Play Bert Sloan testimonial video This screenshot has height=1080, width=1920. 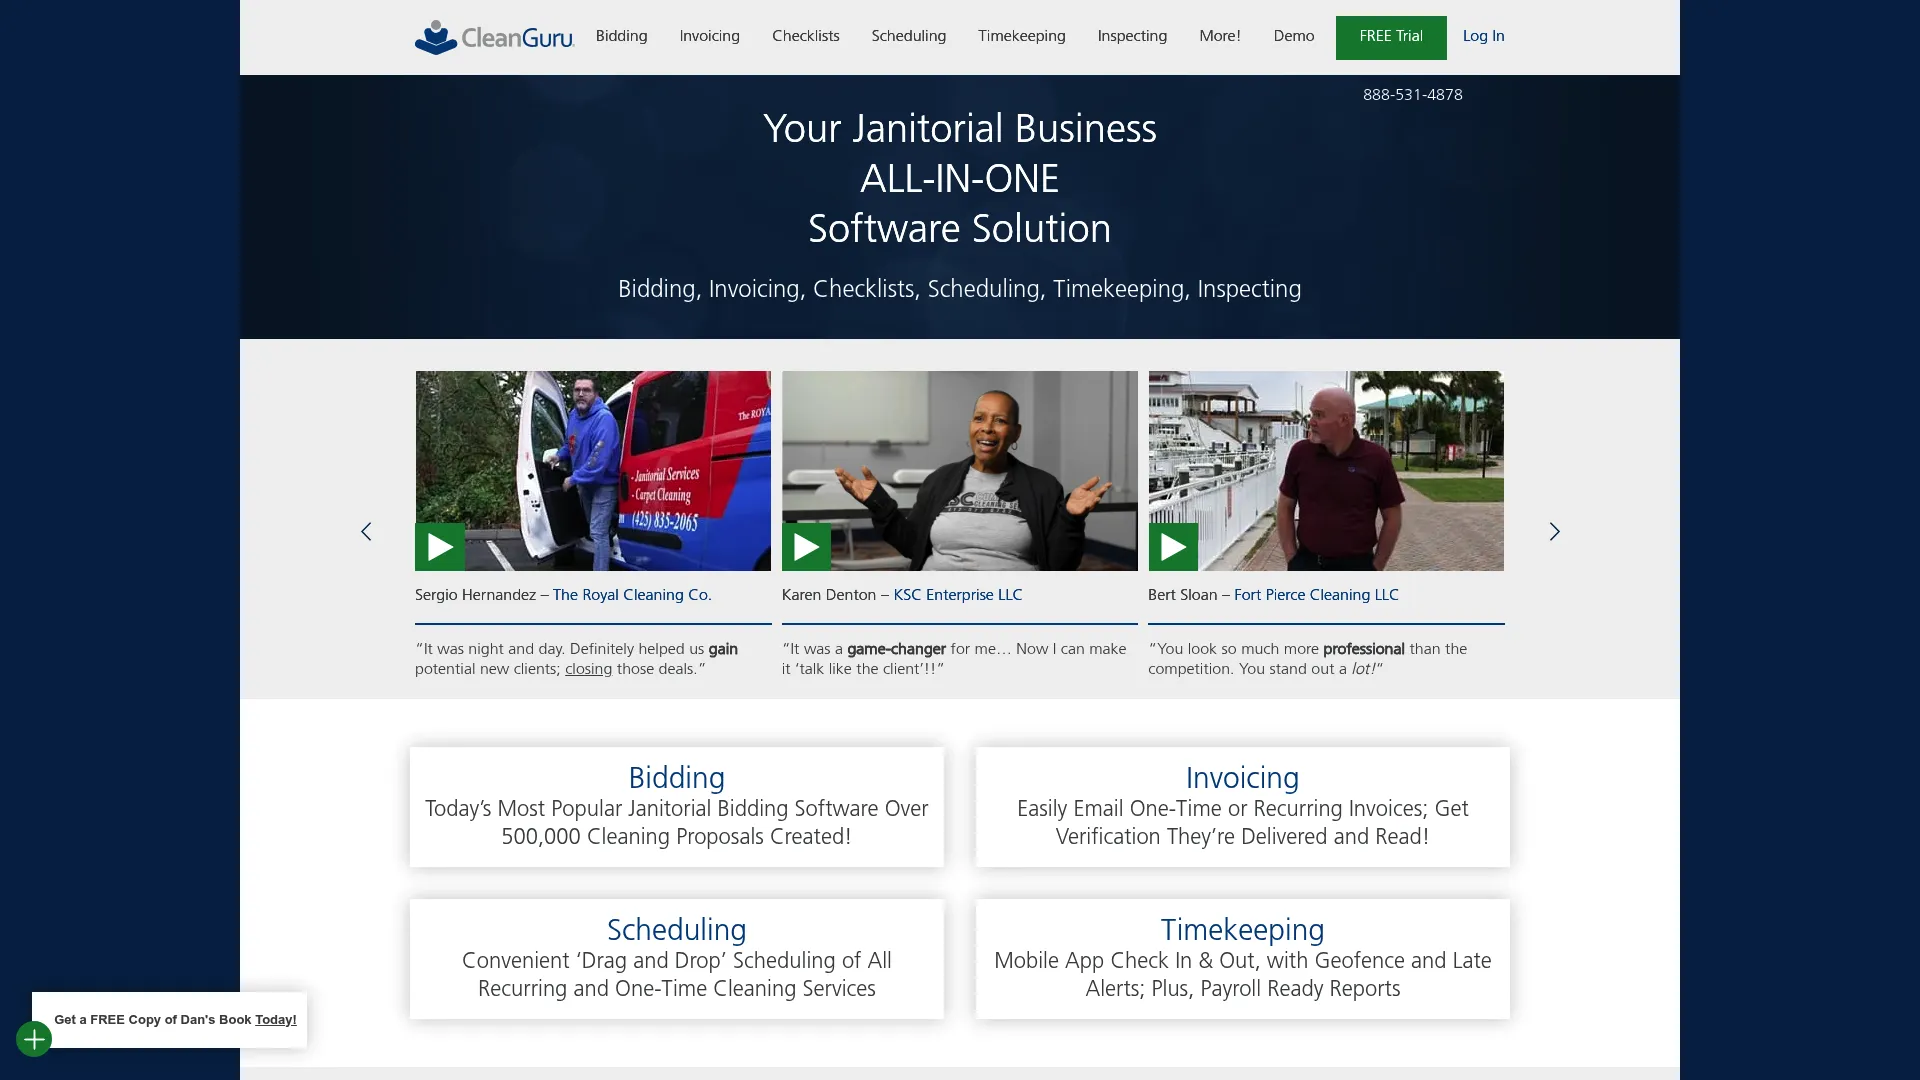click(x=1173, y=547)
